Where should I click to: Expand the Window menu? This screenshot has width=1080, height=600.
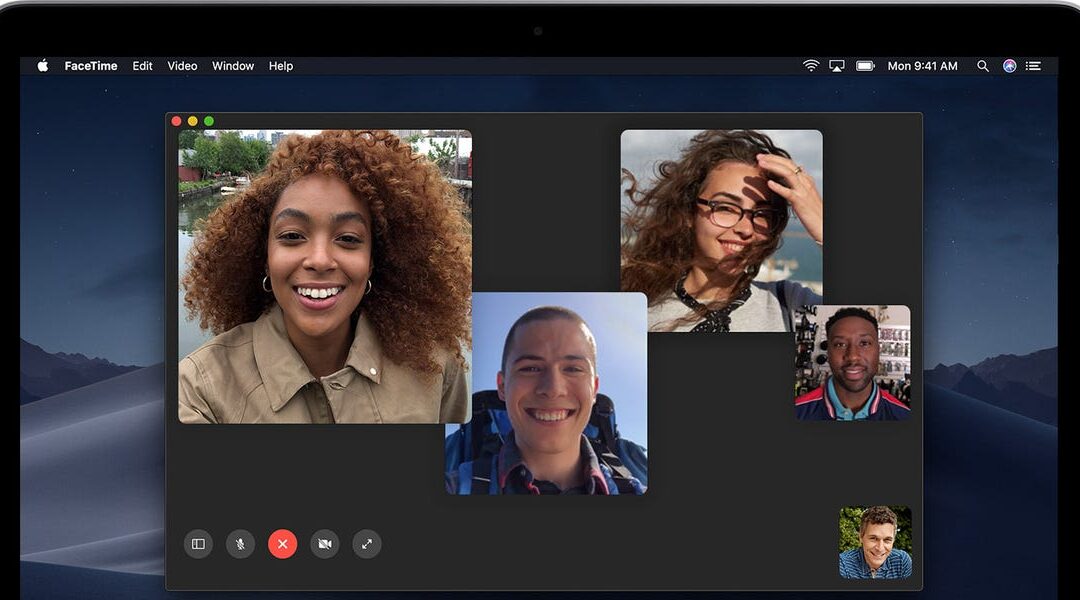point(233,66)
